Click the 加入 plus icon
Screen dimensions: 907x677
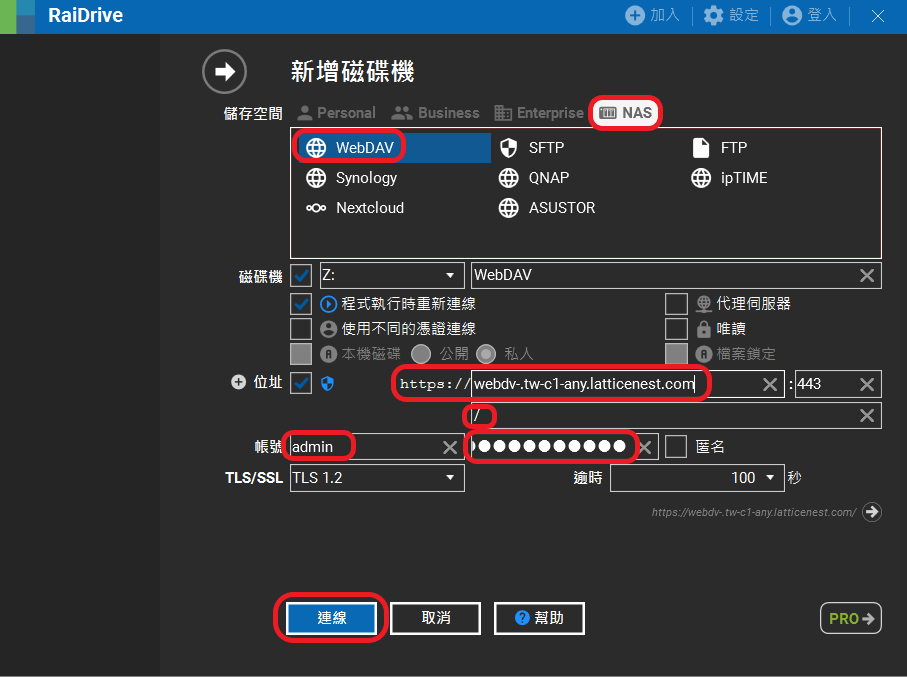pyautogui.click(x=635, y=15)
